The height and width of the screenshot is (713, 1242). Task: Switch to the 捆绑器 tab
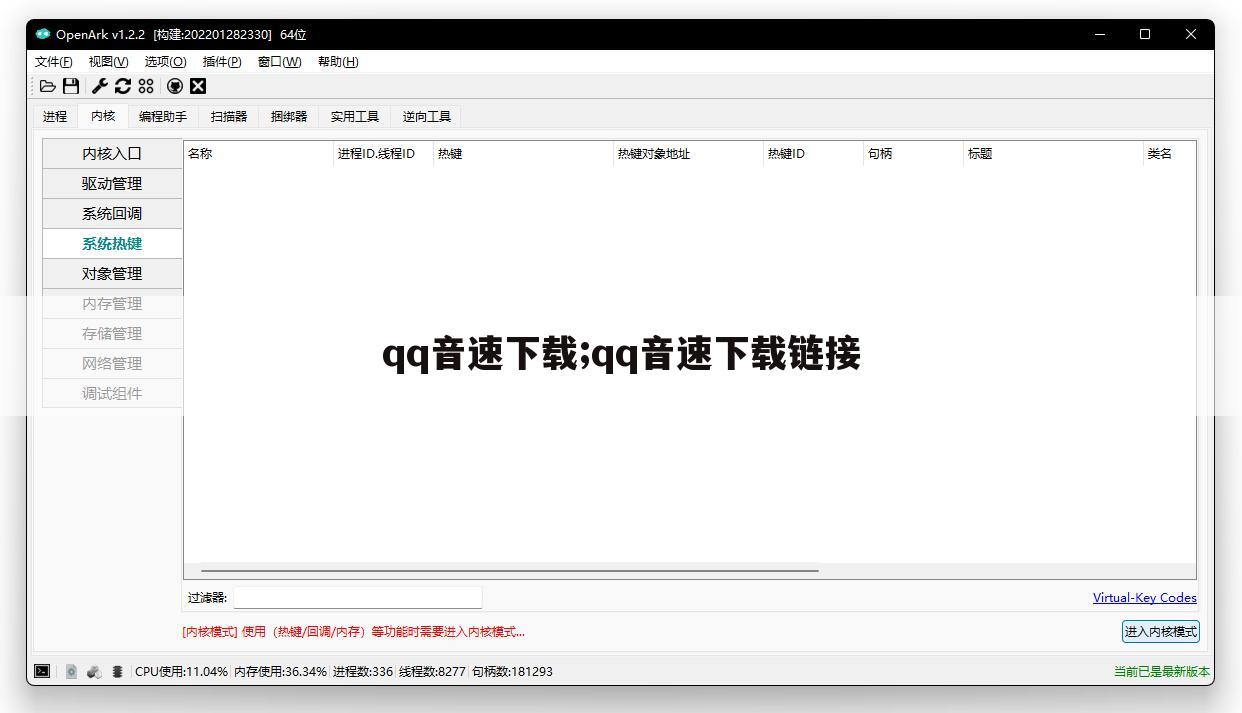click(x=289, y=116)
